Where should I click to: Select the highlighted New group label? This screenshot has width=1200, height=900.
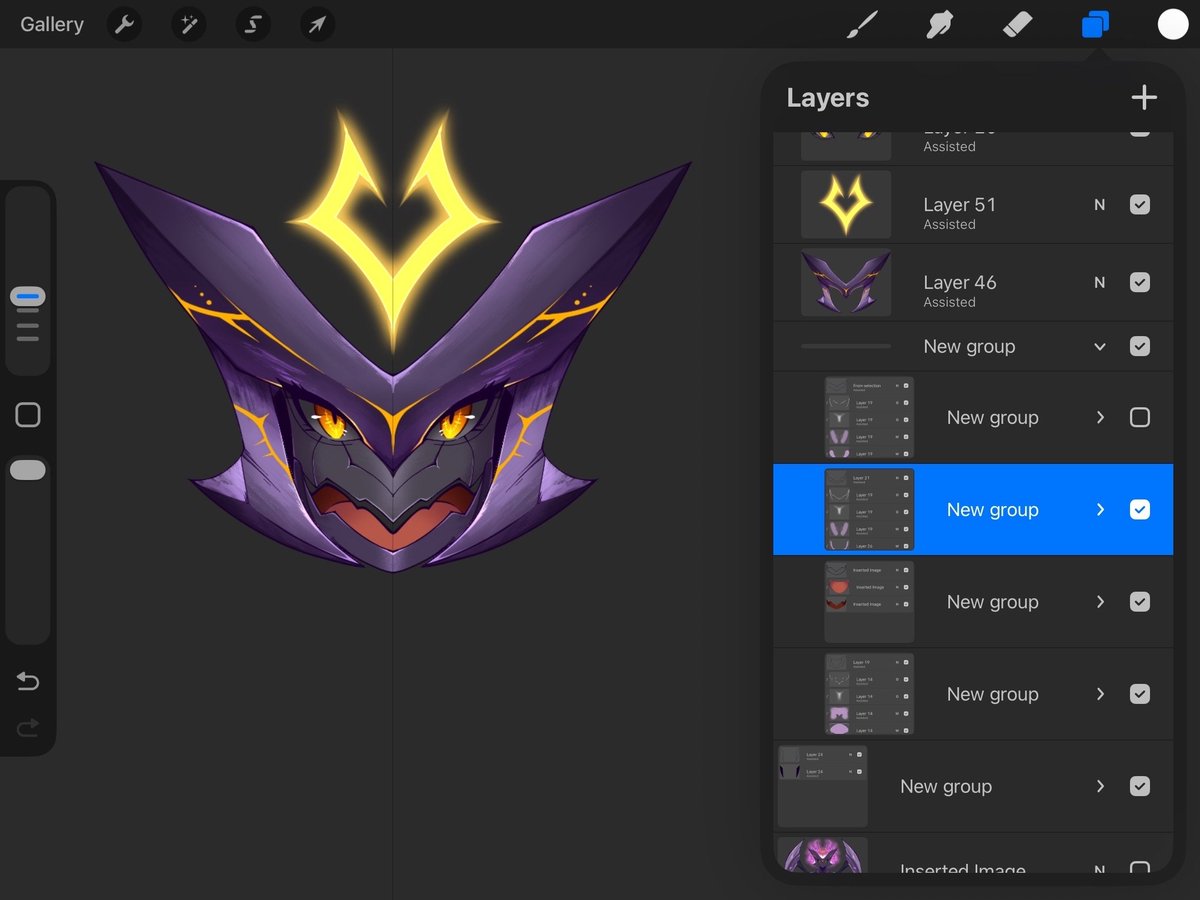[x=992, y=509]
